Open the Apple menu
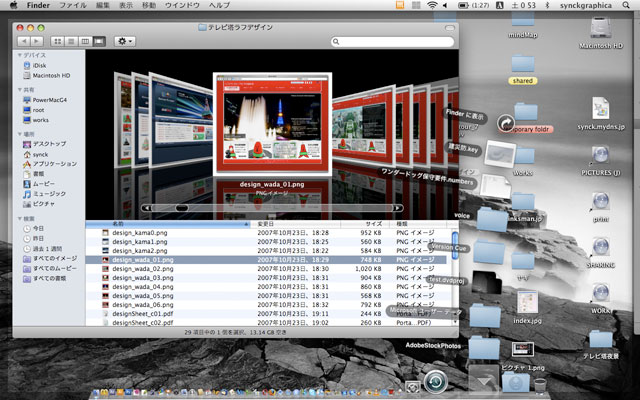The image size is (640, 400). tap(13, 5)
